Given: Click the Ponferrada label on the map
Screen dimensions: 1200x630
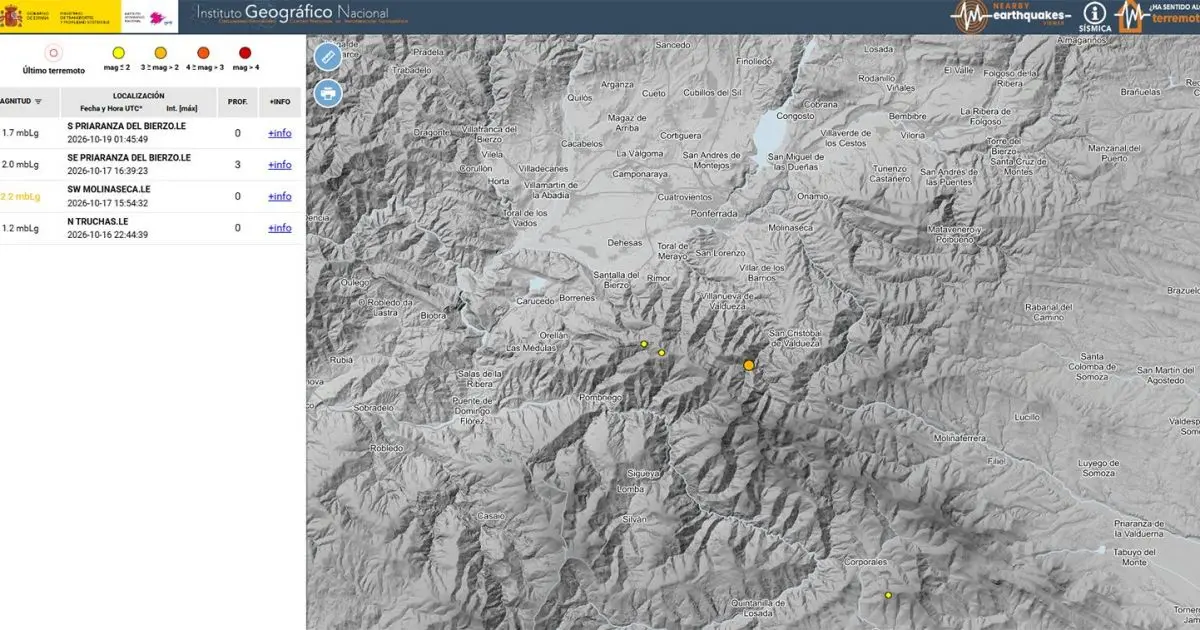Looking at the screenshot, I should 713,215.
